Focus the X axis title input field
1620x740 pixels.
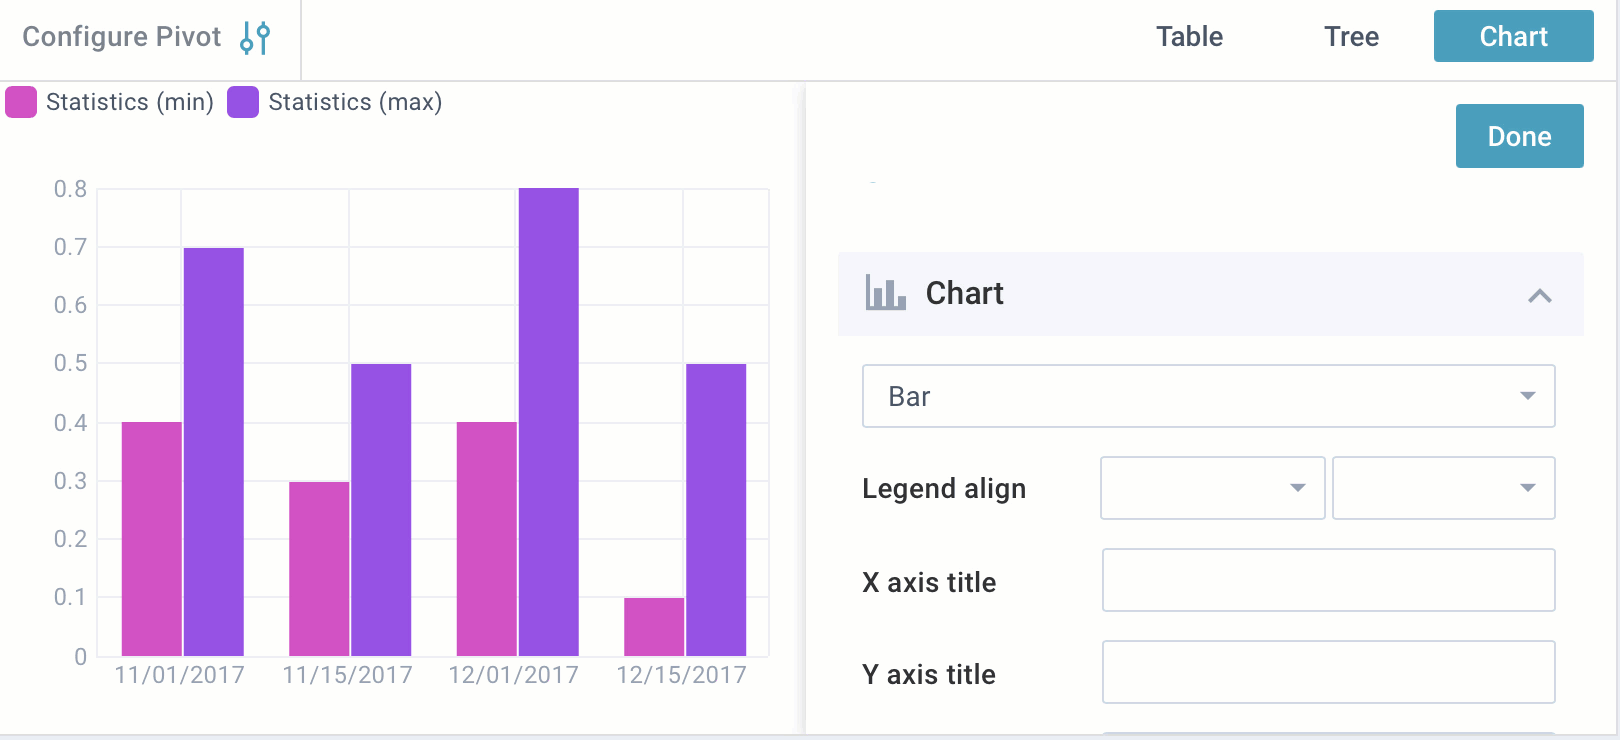(1328, 580)
